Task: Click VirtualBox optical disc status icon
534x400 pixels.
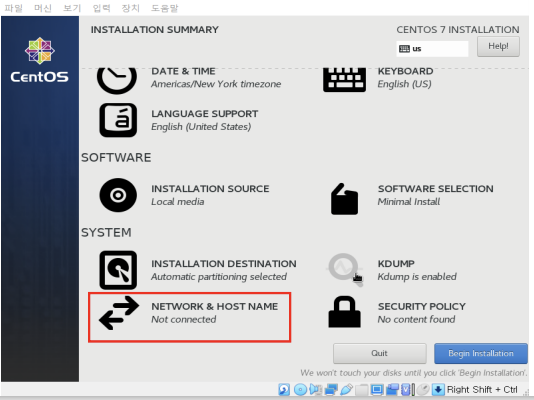Action: 300,389
